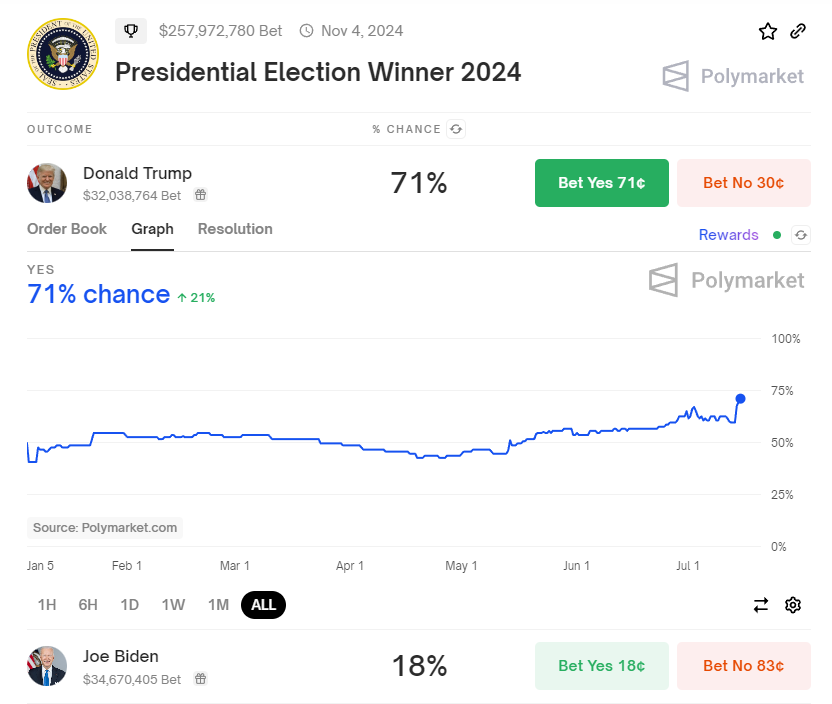Click Bet No 83¢ for Biden

(x=743, y=666)
